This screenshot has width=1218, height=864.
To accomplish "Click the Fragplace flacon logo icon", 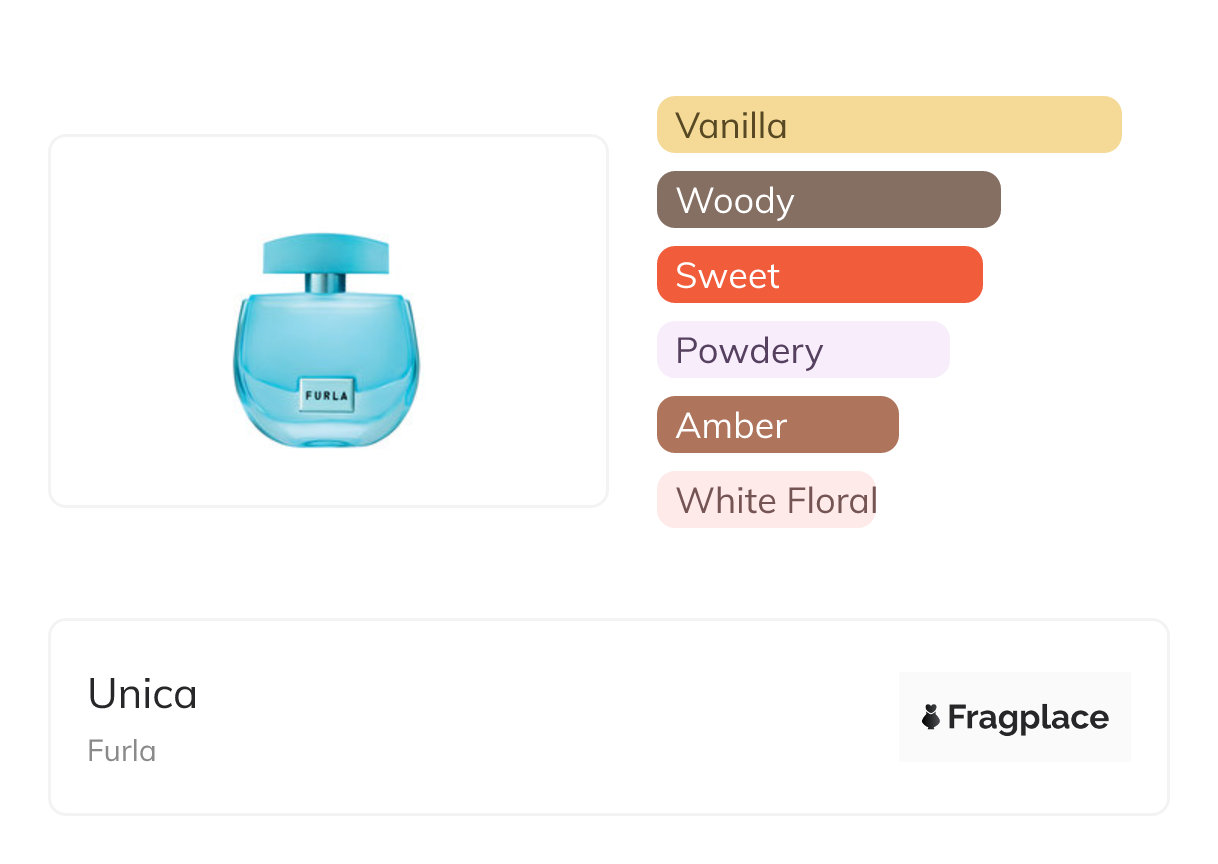I will tap(931, 717).
